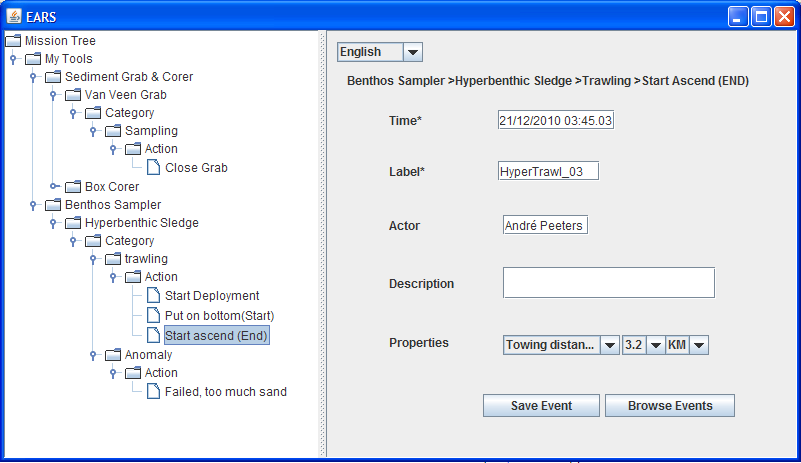Viewport: 801px width, 463px height.
Task: Collapse the Benthos Sampler tree node
Action: click(33, 204)
